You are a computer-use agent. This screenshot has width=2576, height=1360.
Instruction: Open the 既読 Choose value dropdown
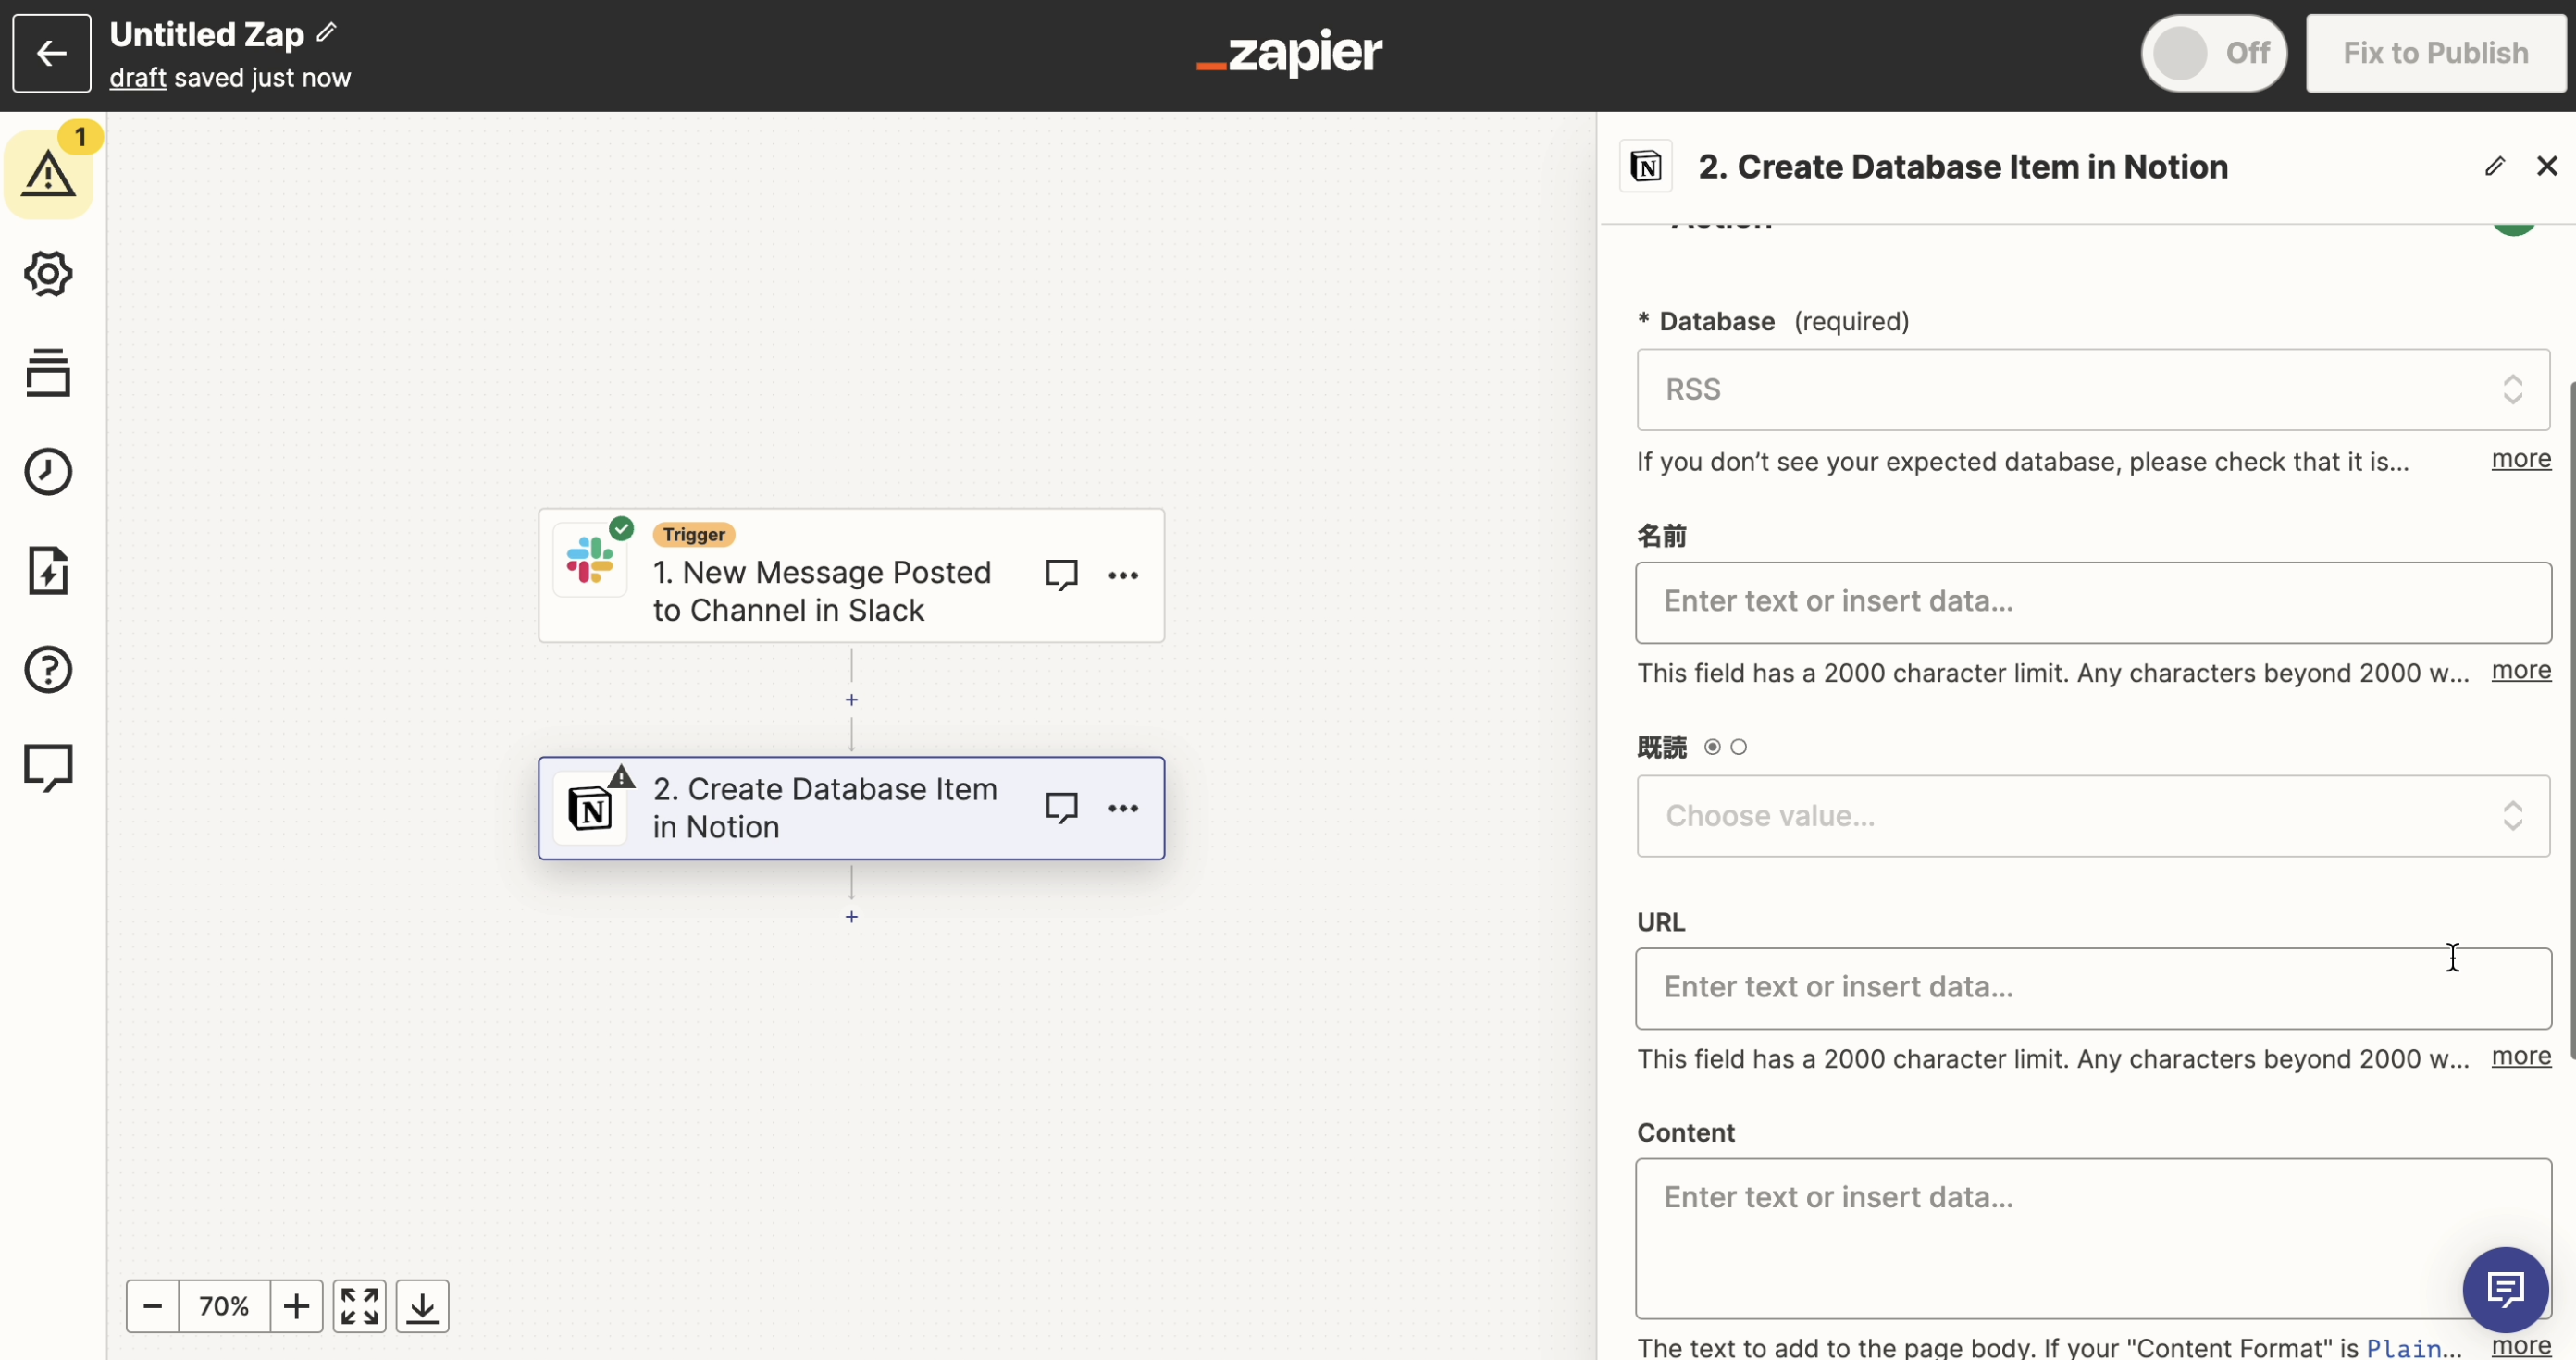(2093, 816)
